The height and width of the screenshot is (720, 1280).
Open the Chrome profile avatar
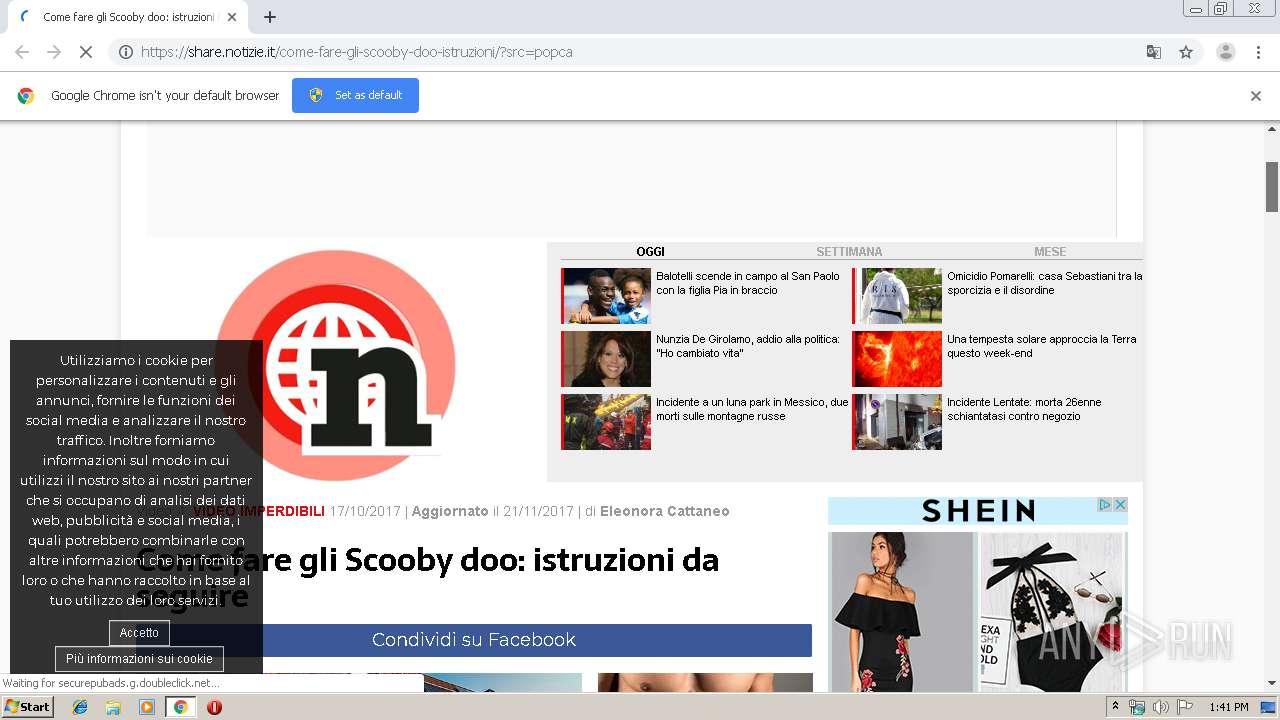(x=1225, y=52)
